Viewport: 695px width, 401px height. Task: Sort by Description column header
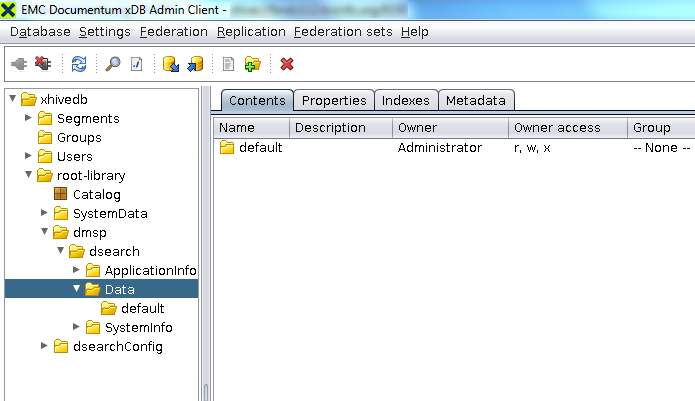point(341,128)
